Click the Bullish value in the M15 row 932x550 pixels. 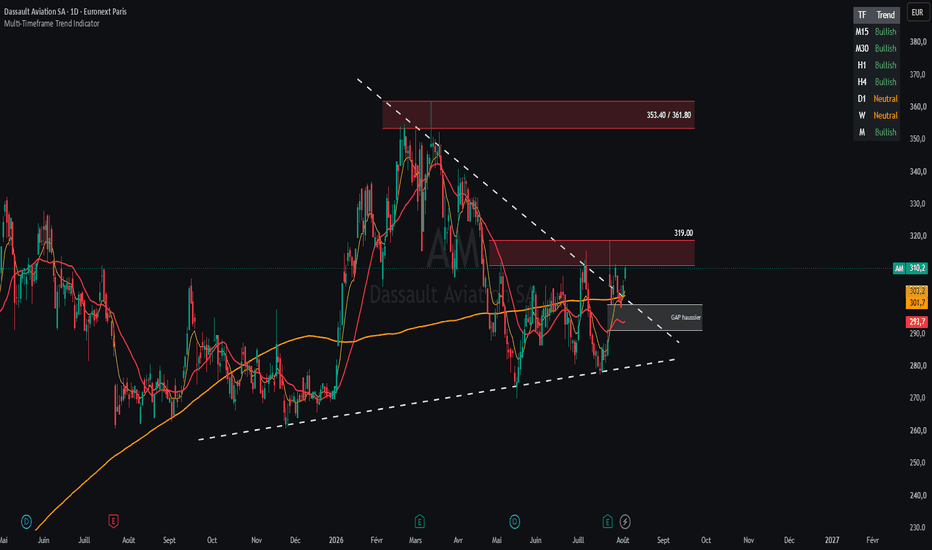coord(885,32)
